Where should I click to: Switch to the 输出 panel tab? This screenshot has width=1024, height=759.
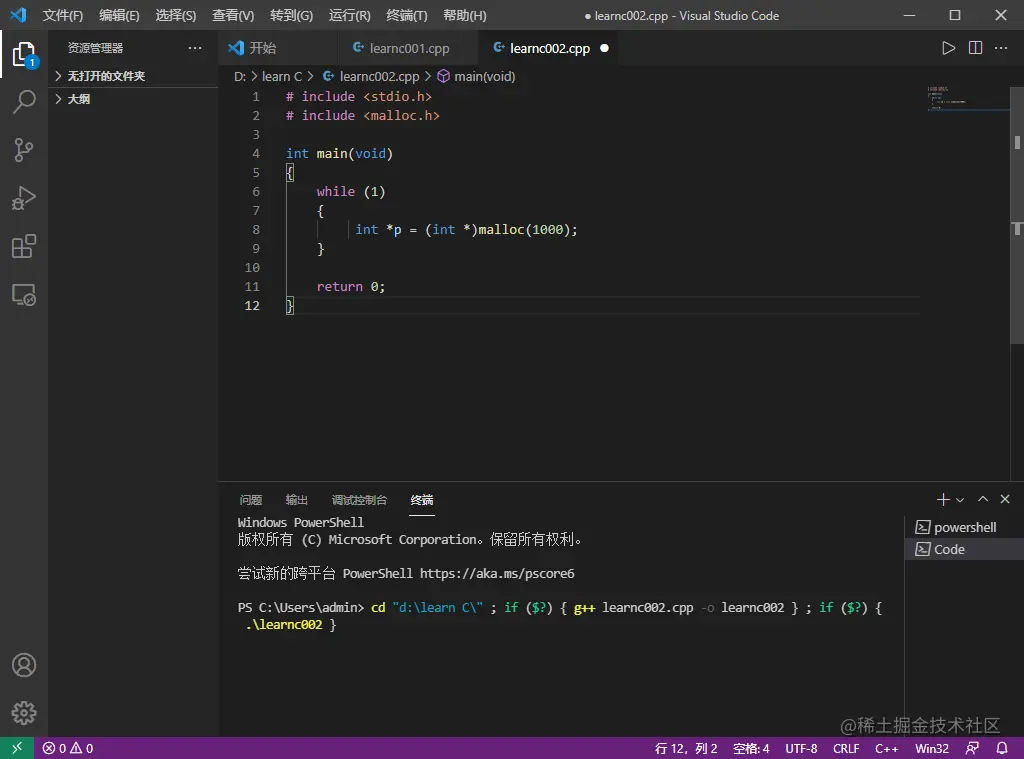coord(296,500)
